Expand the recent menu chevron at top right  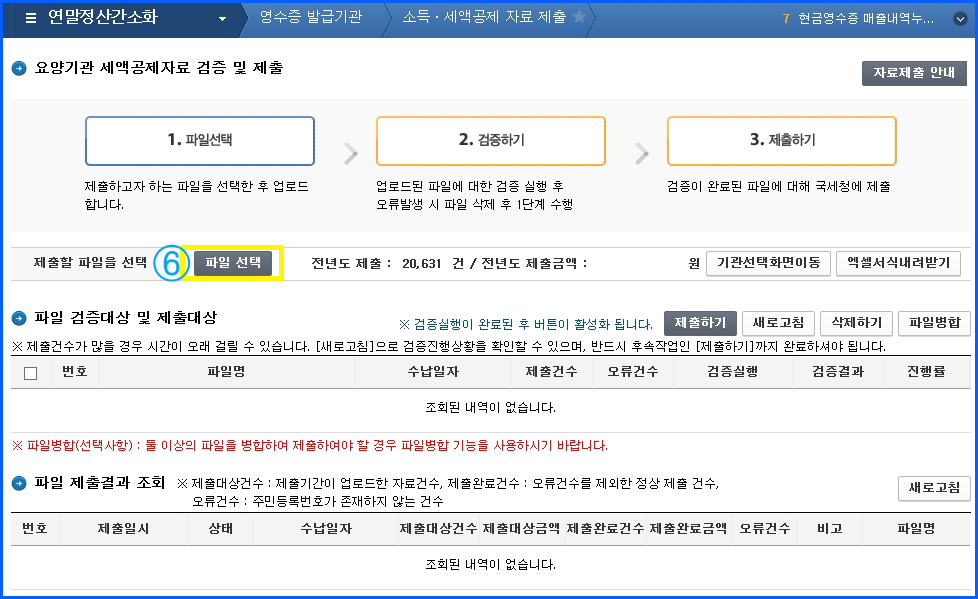[x=961, y=19]
